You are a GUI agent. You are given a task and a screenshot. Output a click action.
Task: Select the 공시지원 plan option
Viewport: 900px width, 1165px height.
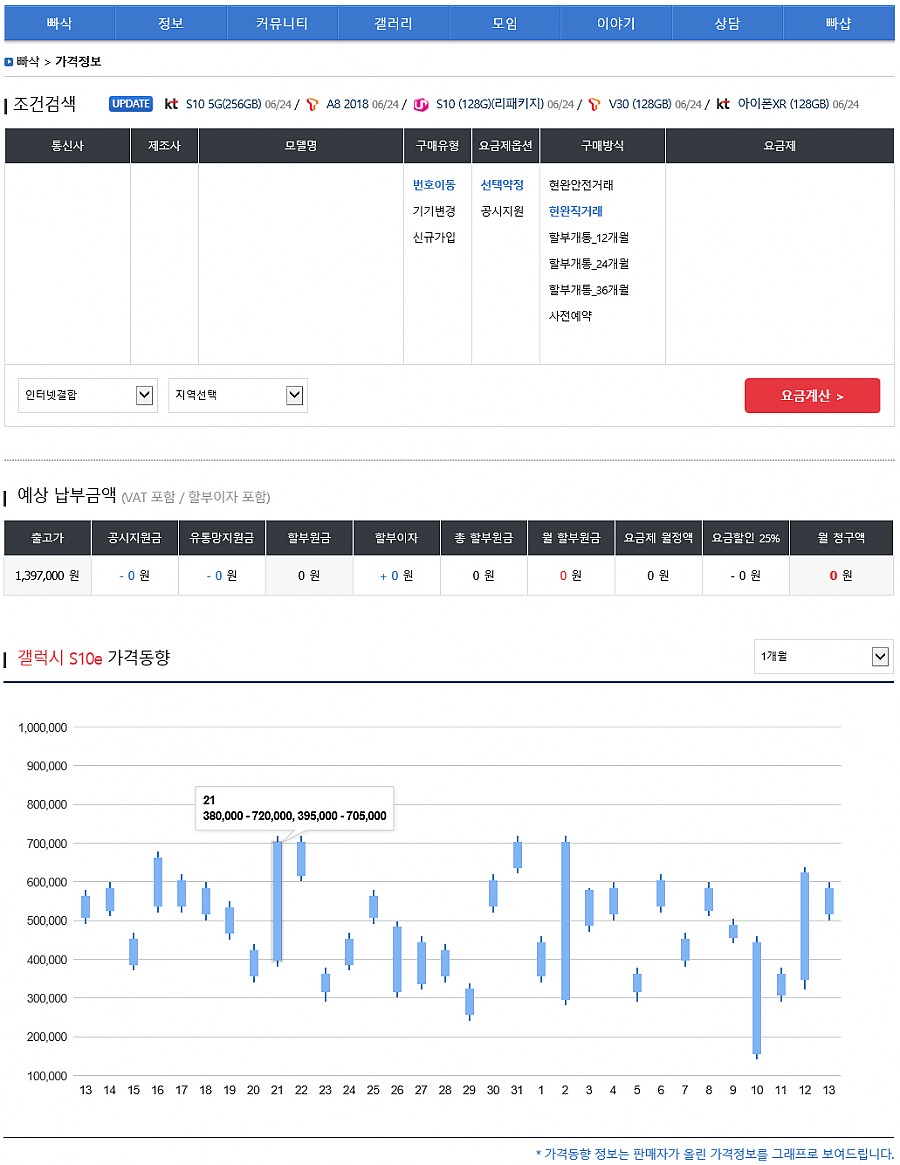point(502,211)
